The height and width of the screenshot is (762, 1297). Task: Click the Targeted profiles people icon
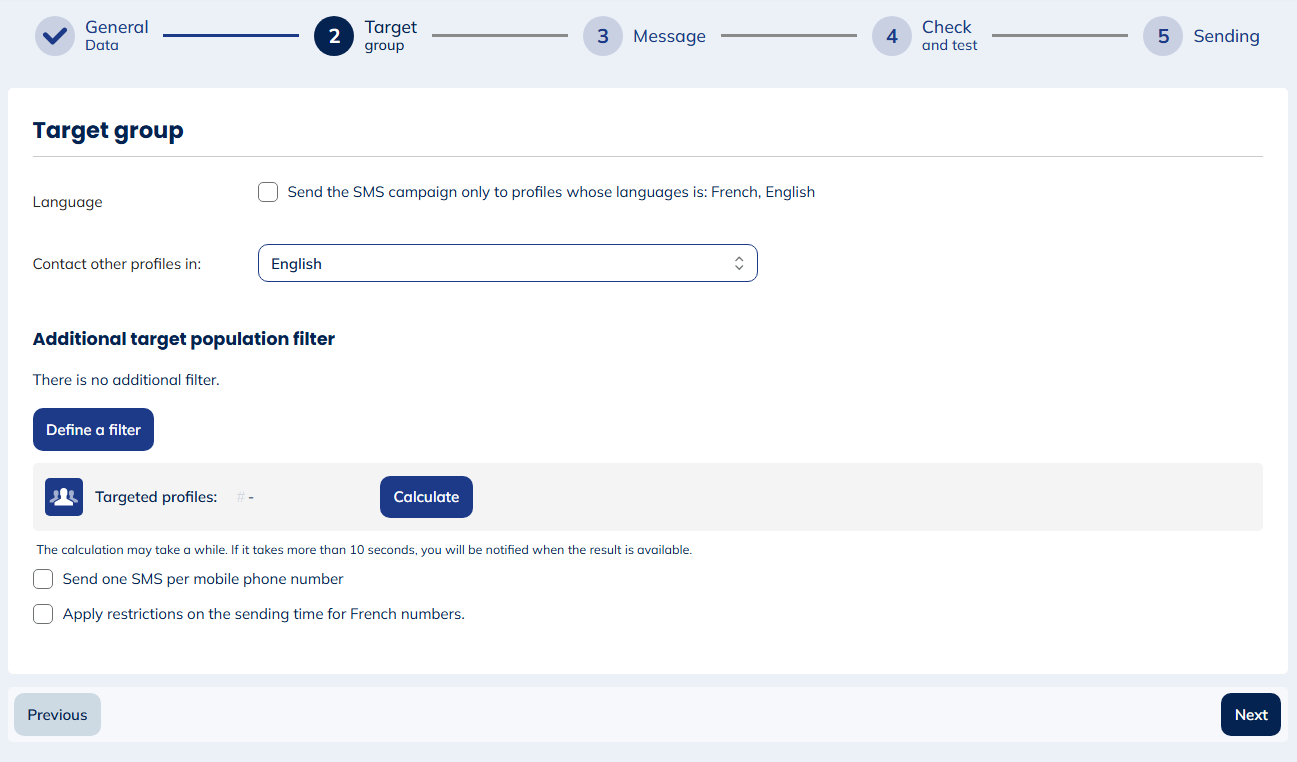64,497
